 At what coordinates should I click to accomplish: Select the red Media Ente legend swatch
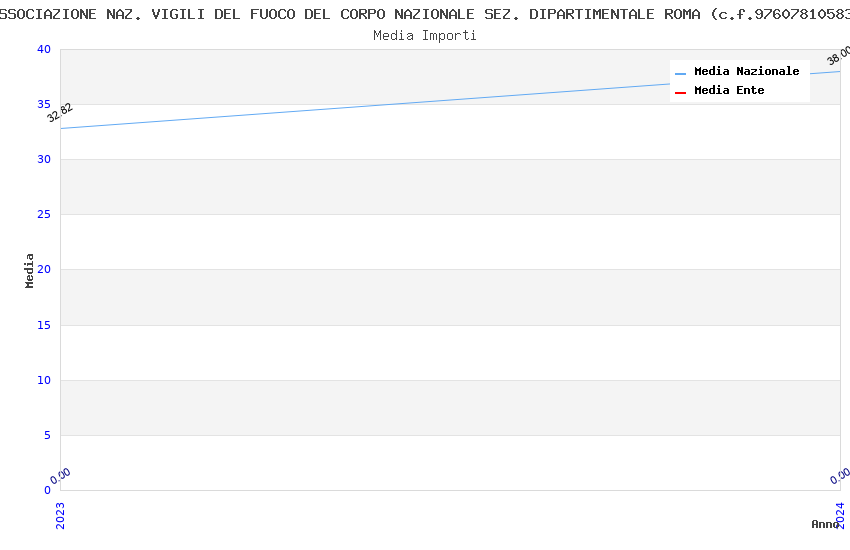[680, 93]
